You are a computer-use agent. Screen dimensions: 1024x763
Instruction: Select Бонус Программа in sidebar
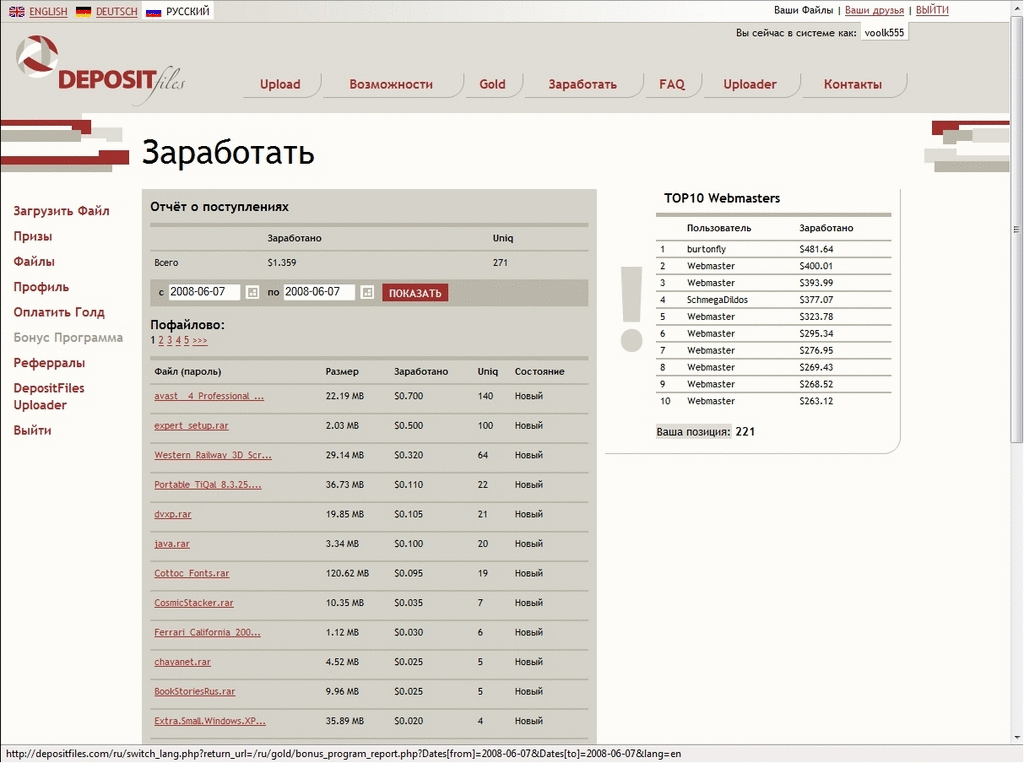tap(68, 338)
